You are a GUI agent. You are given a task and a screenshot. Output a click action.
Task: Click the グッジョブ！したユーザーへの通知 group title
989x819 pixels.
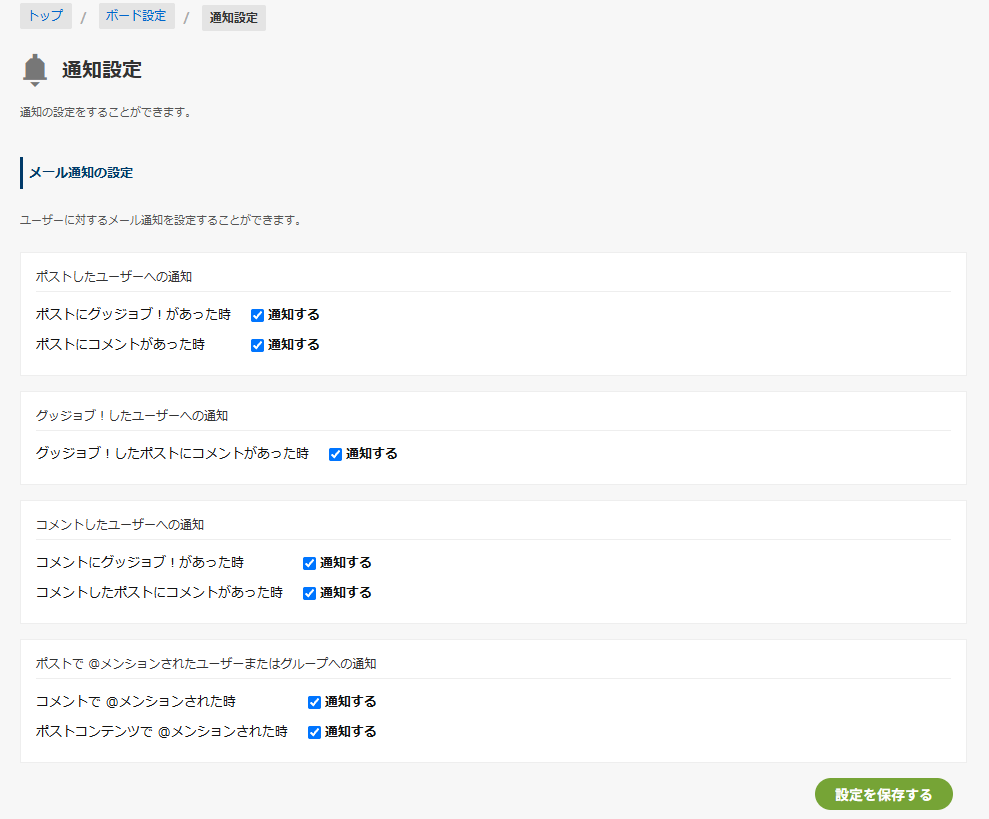(x=132, y=415)
